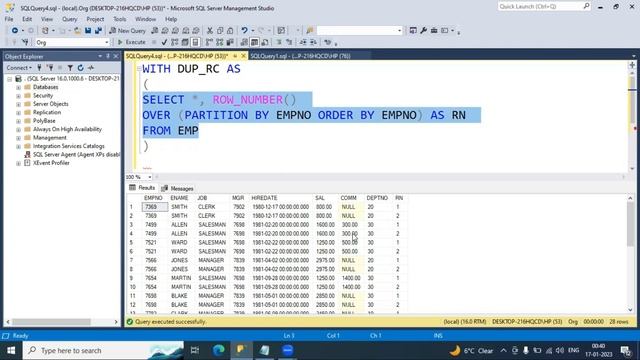640x360 pixels.
Task: Expand the Server Objects node
Action: (18, 104)
